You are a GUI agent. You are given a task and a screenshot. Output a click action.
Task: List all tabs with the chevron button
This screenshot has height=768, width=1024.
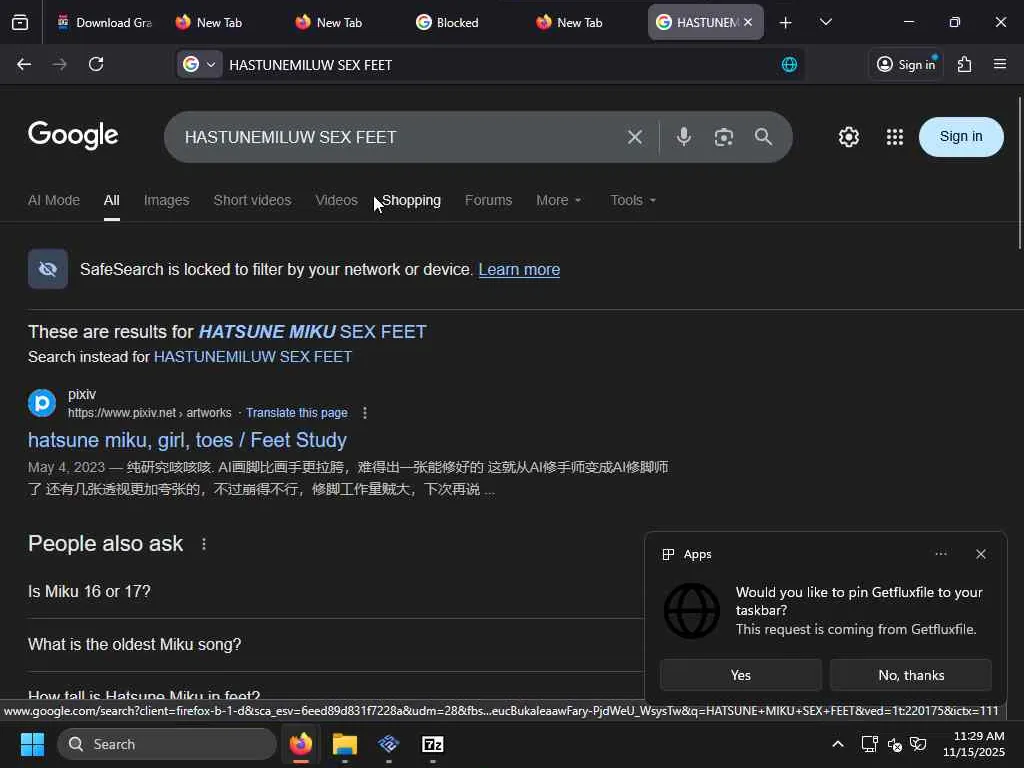(825, 22)
